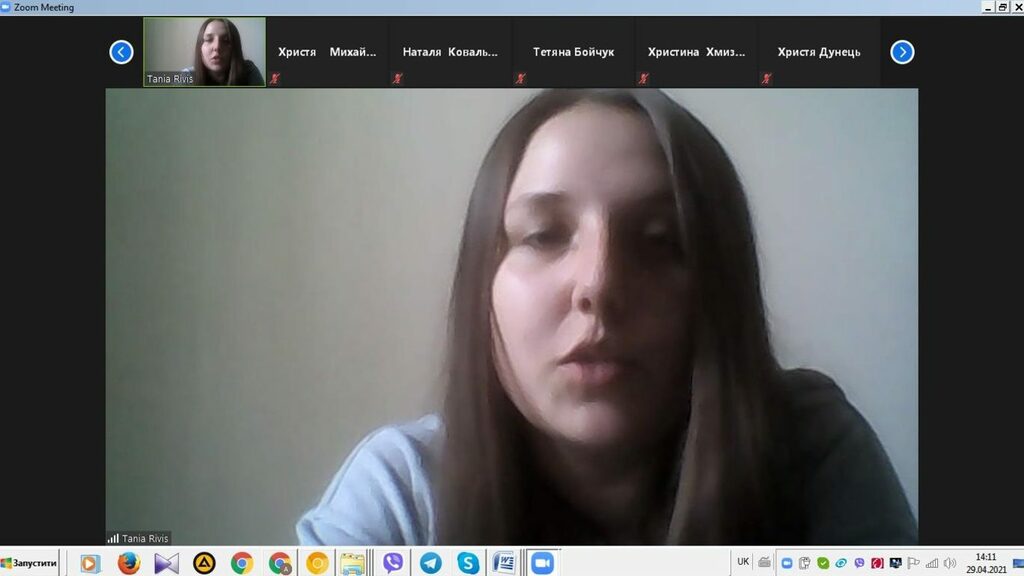This screenshot has height=576, width=1024.
Task: Open Microsoft Word in taskbar
Action: [x=503, y=563]
